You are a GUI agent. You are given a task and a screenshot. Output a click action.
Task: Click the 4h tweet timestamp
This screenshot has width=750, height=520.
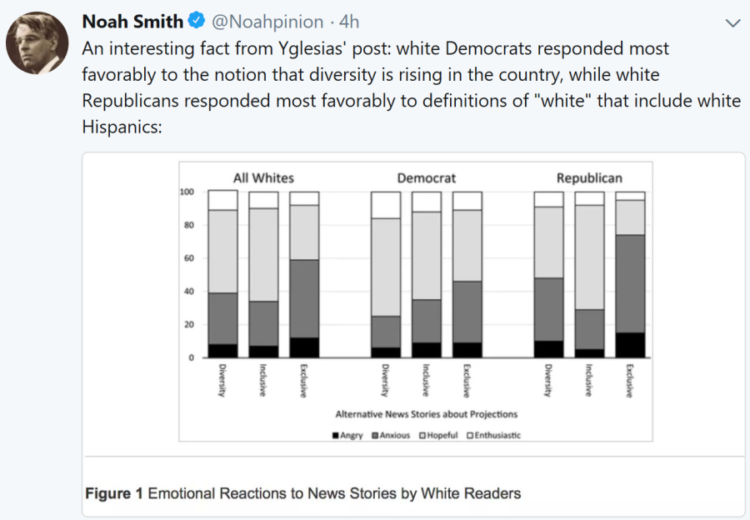[x=349, y=22]
